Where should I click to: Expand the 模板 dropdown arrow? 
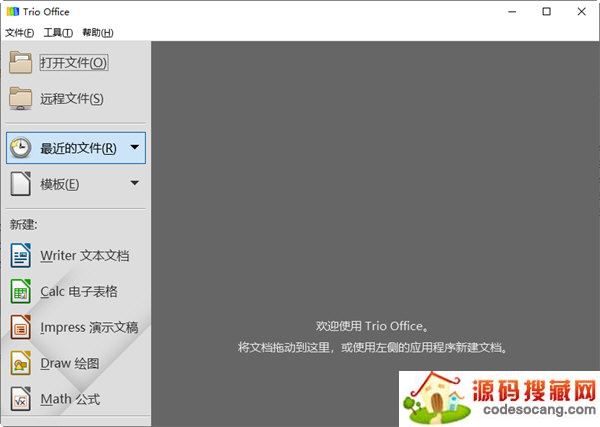click(x=135, y=183)
